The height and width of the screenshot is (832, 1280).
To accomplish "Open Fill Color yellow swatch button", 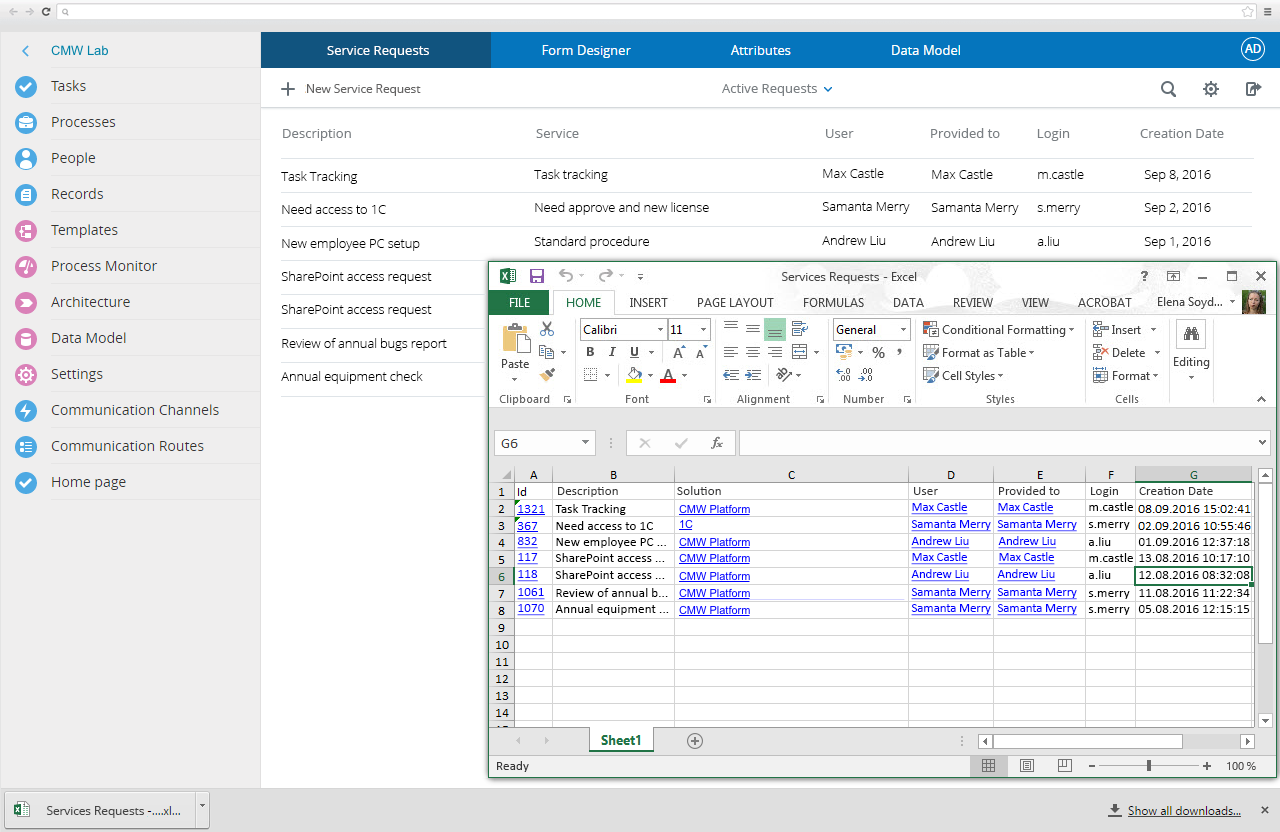I will (x=634, y=376).
